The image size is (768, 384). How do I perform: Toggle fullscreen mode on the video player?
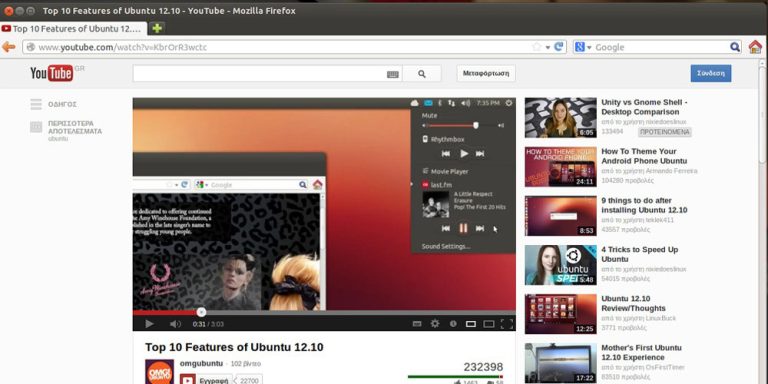(x=506, y=324)
